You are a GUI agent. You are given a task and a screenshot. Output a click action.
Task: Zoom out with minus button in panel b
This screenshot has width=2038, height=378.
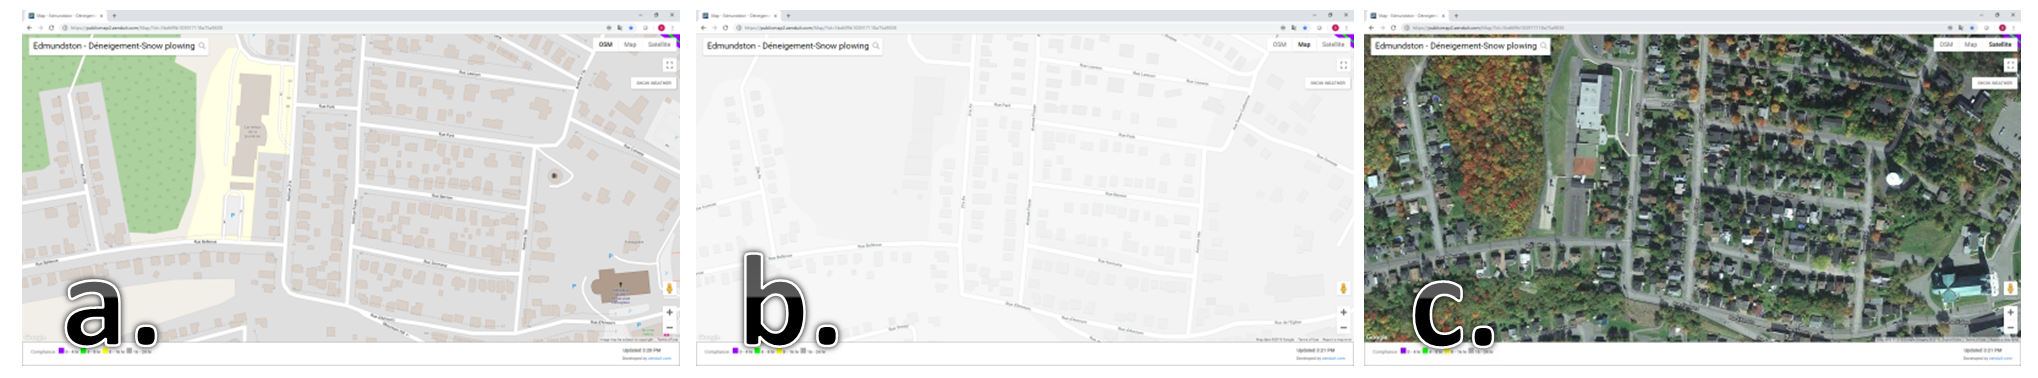tap(1343, 328)
